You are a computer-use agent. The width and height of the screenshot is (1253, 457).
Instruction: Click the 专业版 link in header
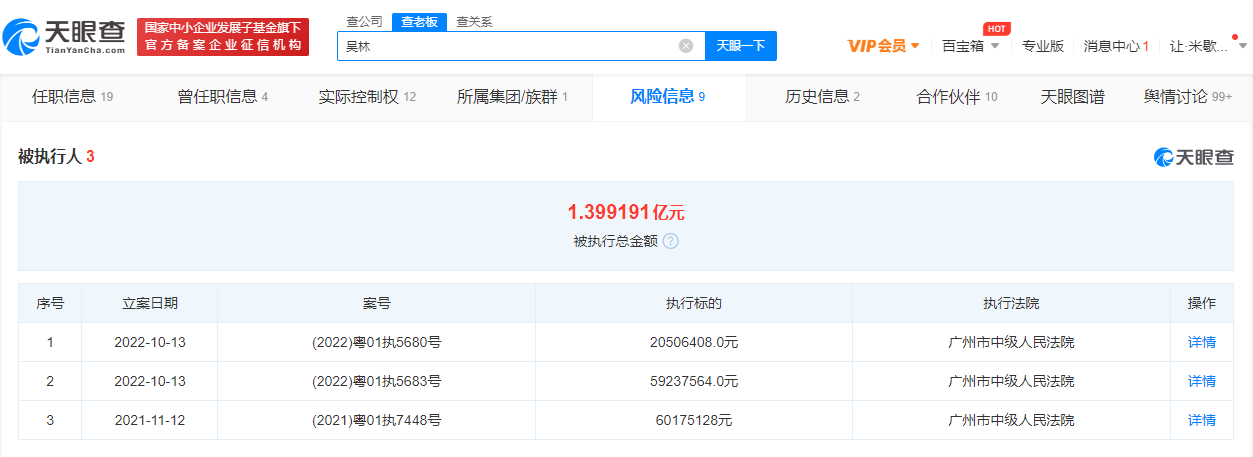1042,46
